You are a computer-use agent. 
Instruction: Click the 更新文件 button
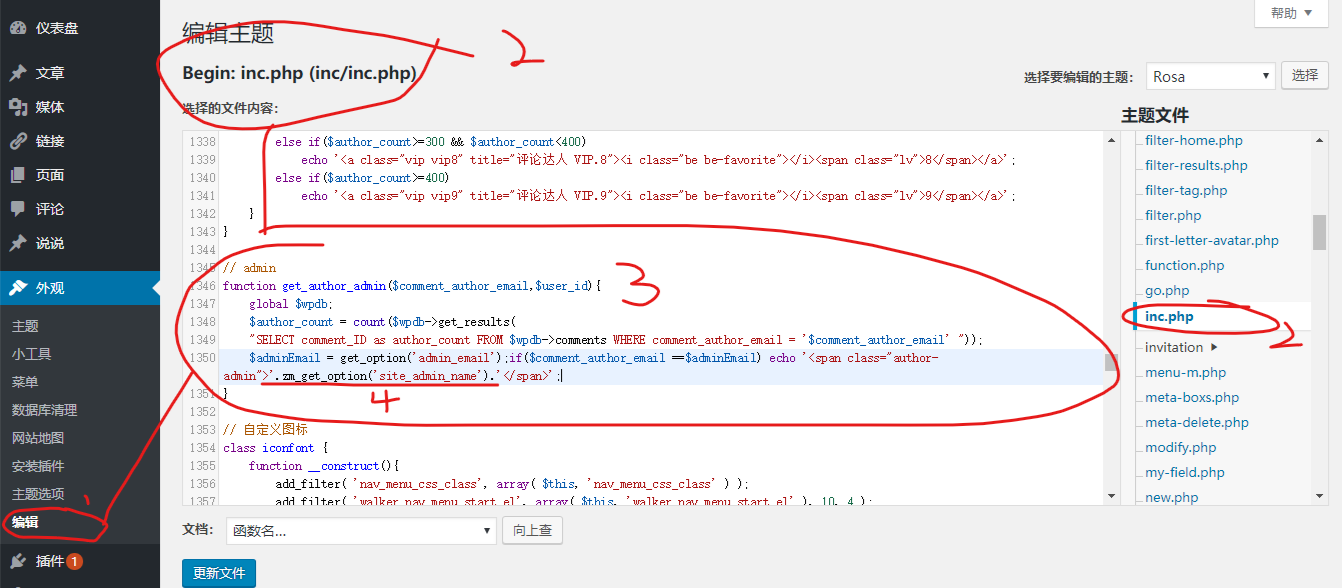coord(219,573)
